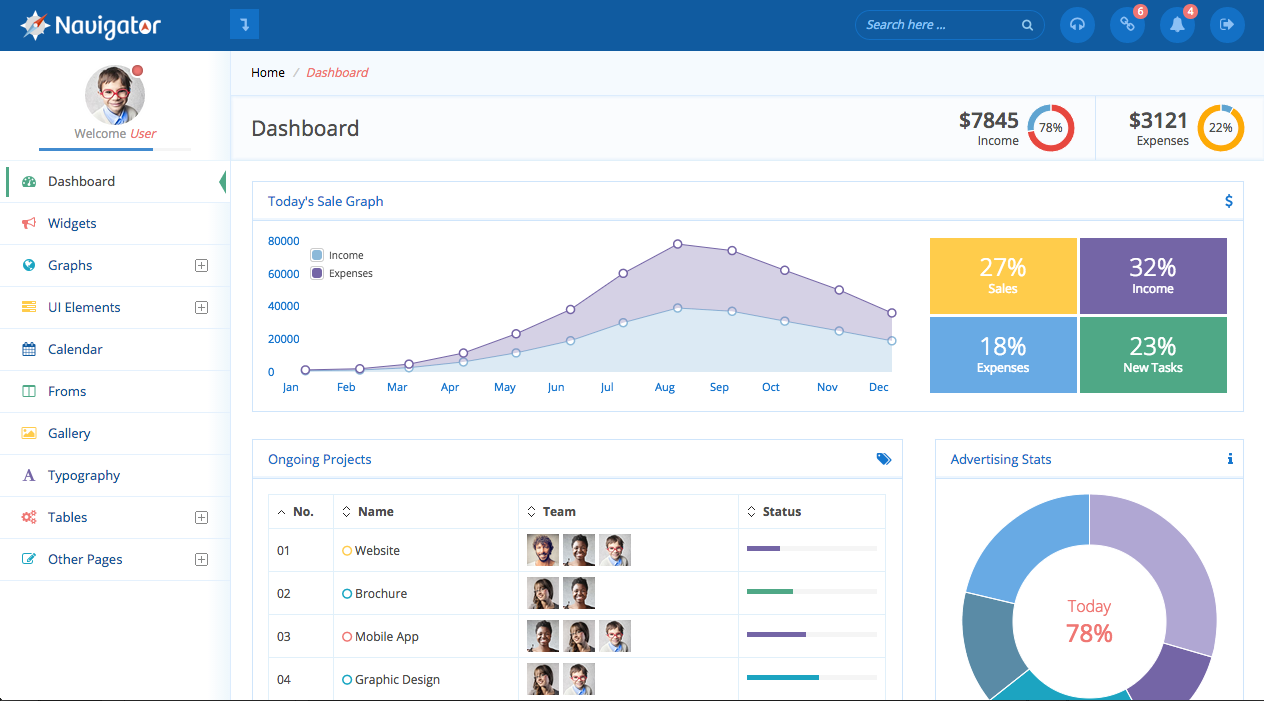
Task: Open the notifications bell icon
Action: pos(1177,25)
